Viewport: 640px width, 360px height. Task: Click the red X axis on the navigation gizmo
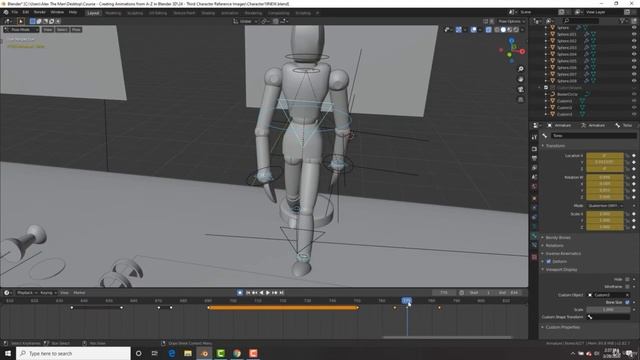click(x=522, y=52)
